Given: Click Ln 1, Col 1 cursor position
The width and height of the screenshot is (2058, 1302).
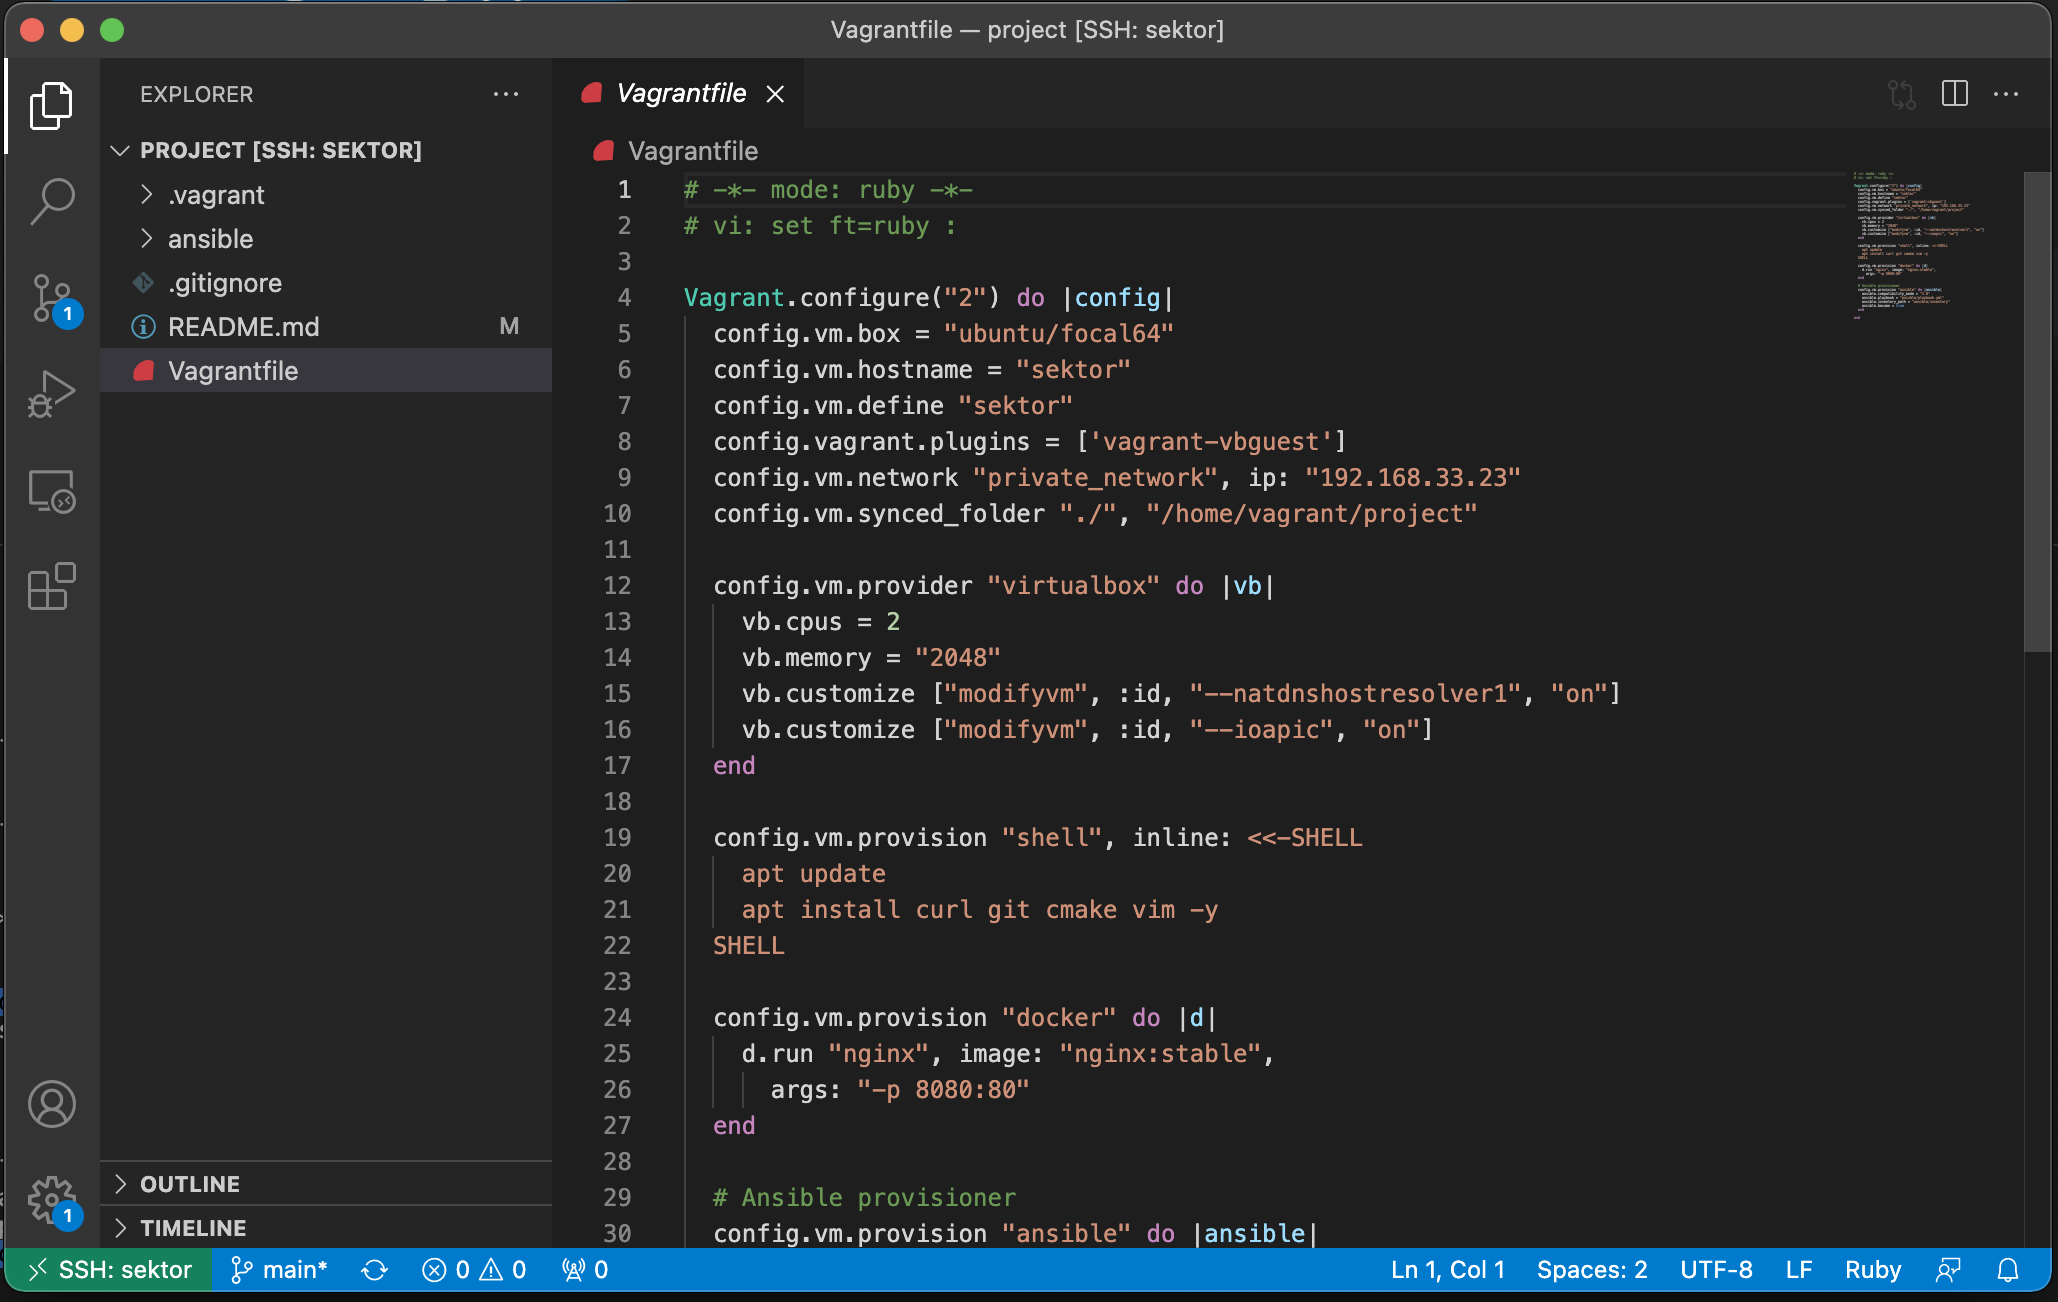Looking at the screenshot, I should tap(1448, 1270).
